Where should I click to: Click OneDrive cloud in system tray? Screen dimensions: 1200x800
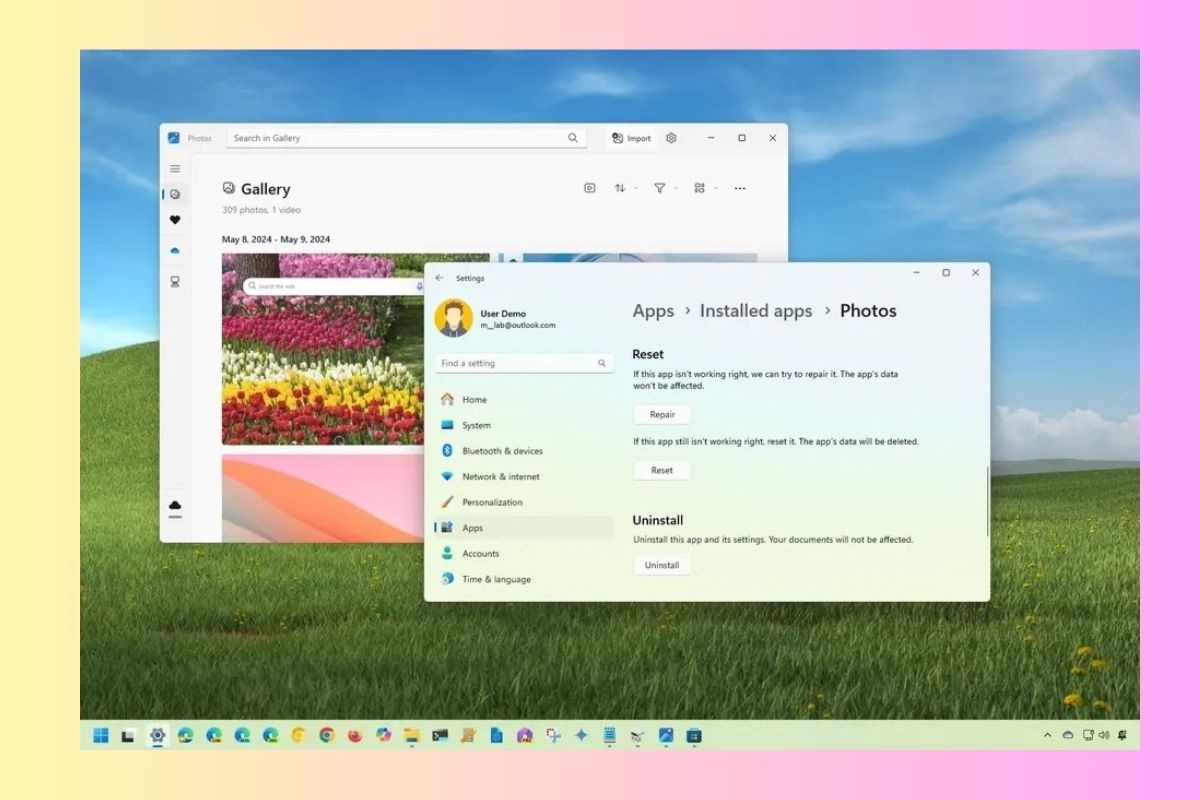tap(1067, 735)
